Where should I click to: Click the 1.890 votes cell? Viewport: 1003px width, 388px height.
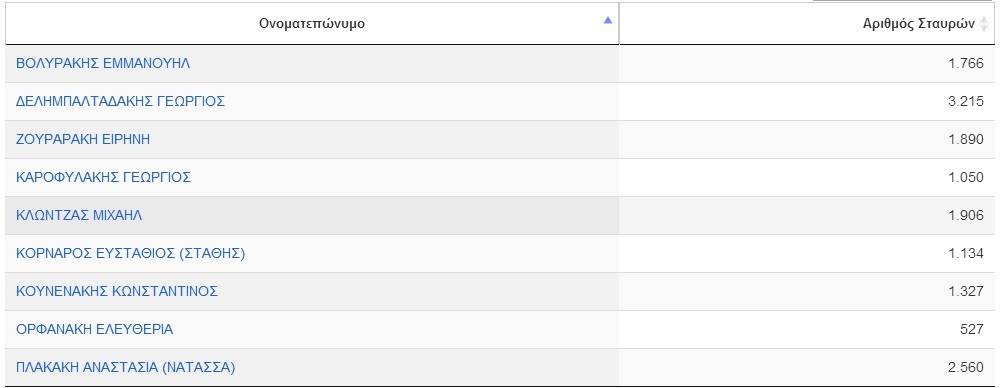807,139
